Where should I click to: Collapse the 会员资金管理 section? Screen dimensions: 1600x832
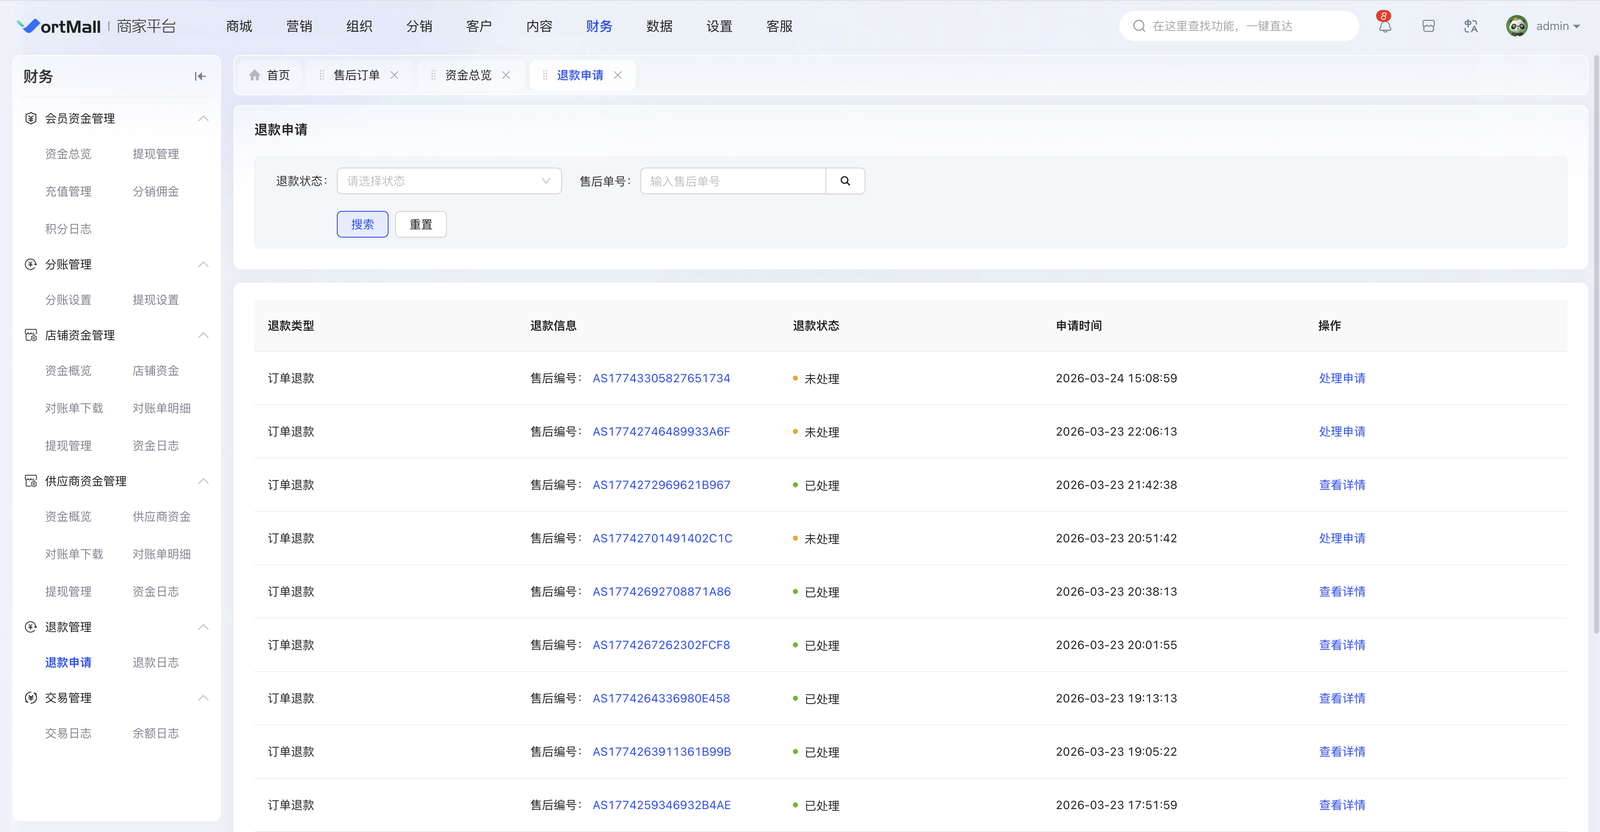[203, 119]
